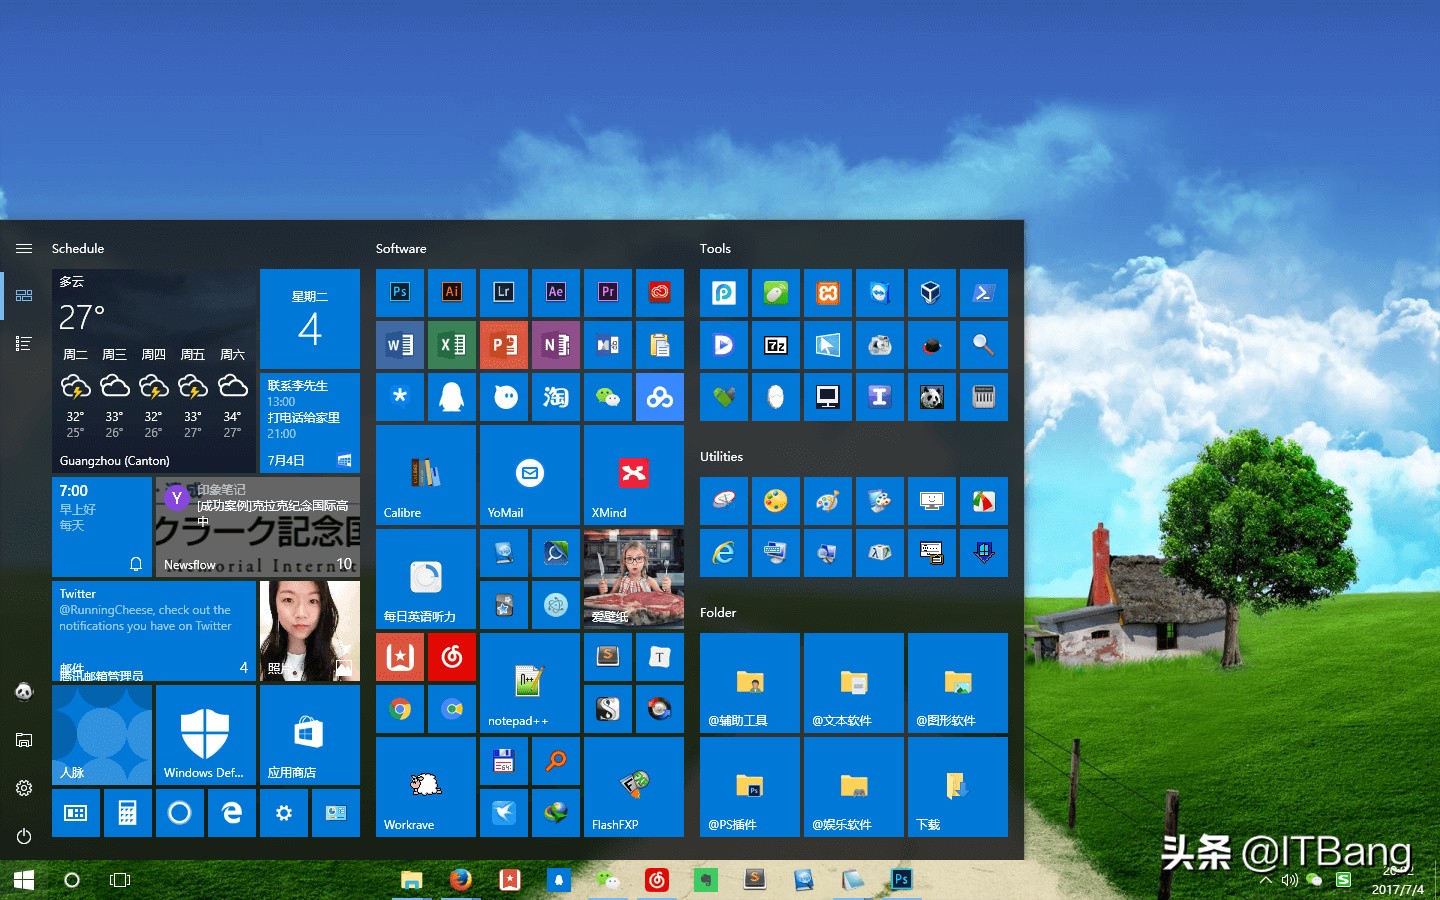Open the 下载 folder tile

(957, 787)
